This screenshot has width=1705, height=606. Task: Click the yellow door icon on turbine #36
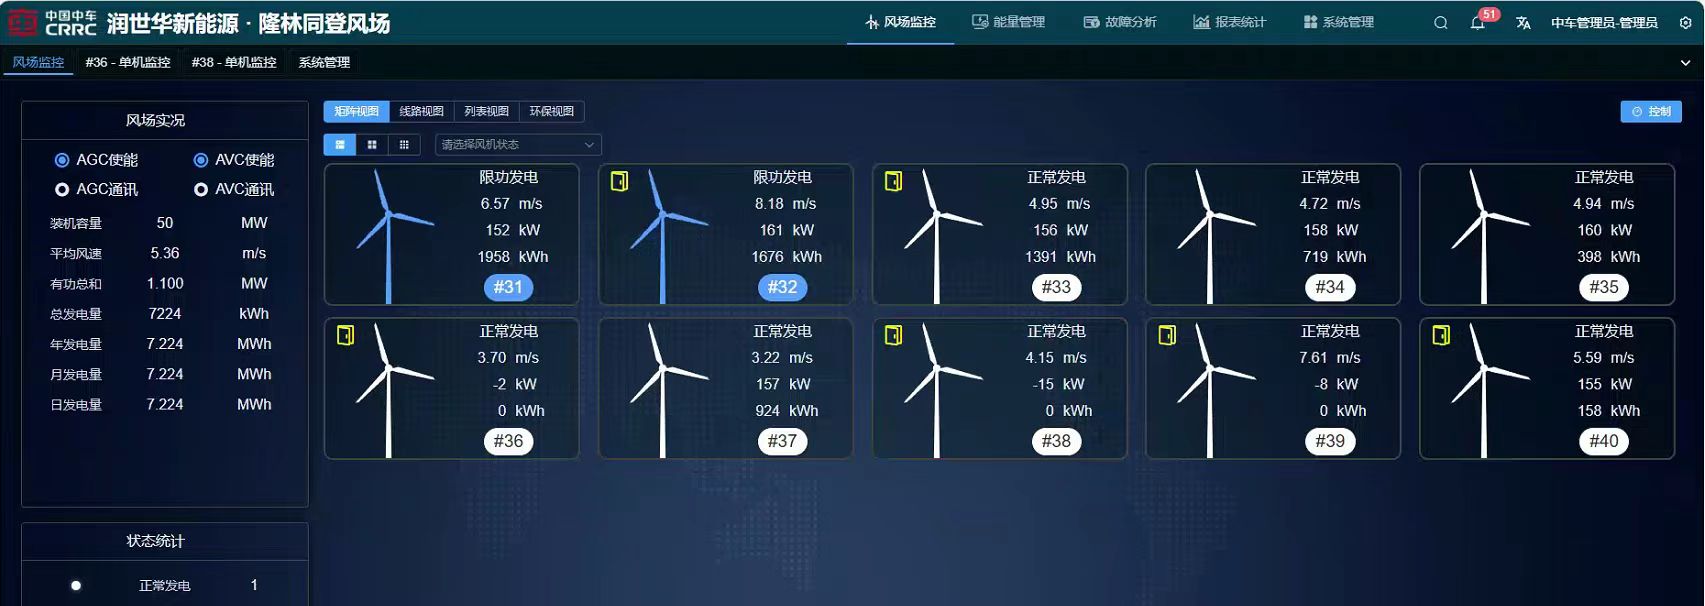[x=346, y=335]
